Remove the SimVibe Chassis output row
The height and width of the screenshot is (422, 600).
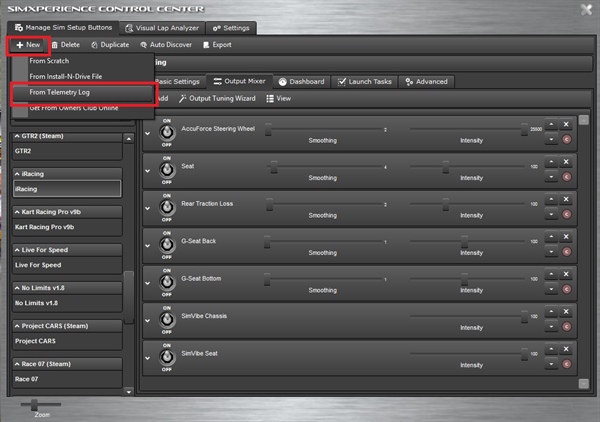[566, 312]
